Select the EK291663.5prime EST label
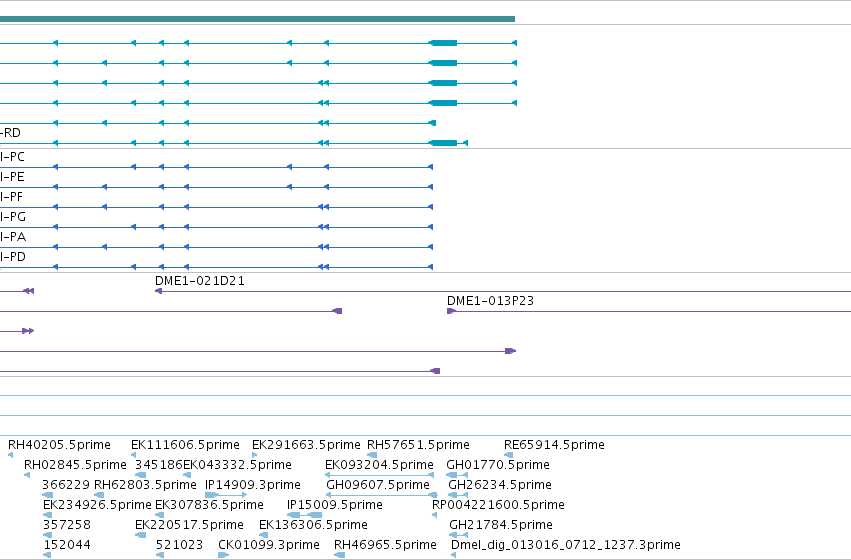This screenshot has height=560, width=851. click(306, 445)
